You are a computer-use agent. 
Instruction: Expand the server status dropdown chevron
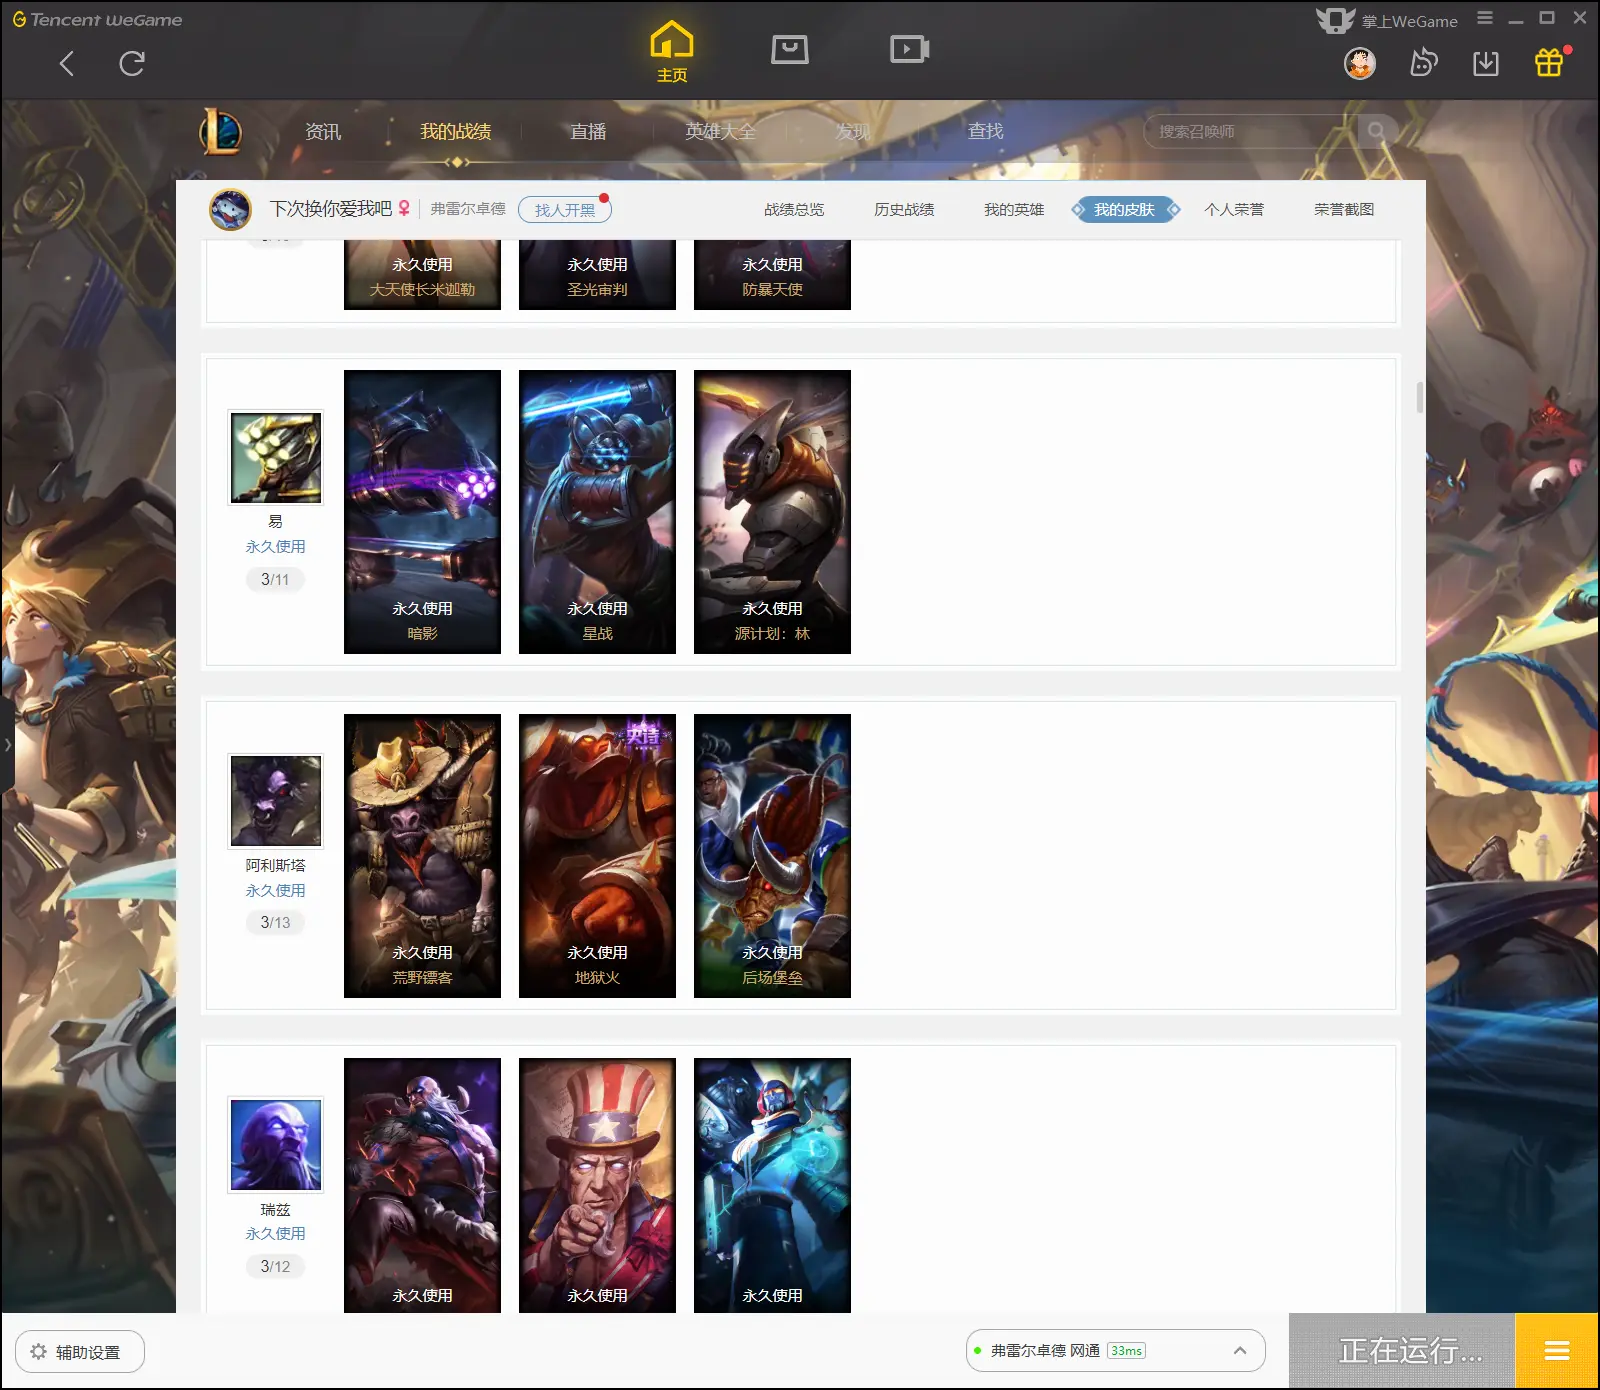point(1240,1351)
